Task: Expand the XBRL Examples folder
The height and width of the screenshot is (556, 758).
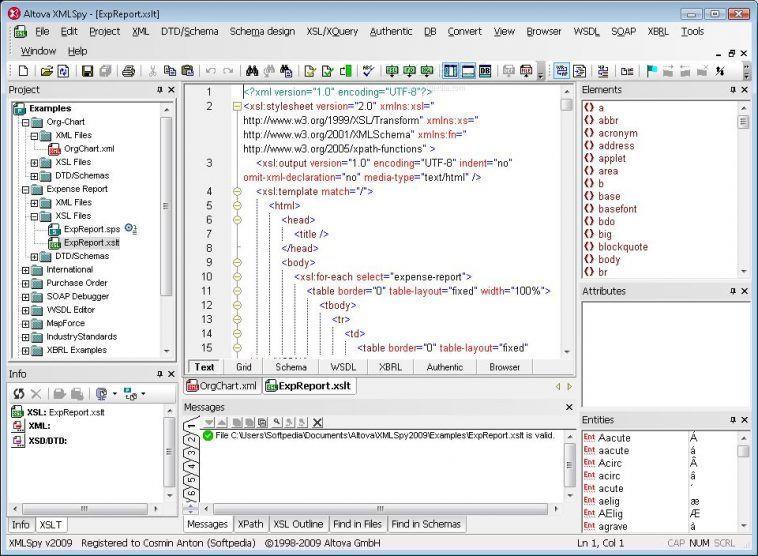Action: coord(26,351)
